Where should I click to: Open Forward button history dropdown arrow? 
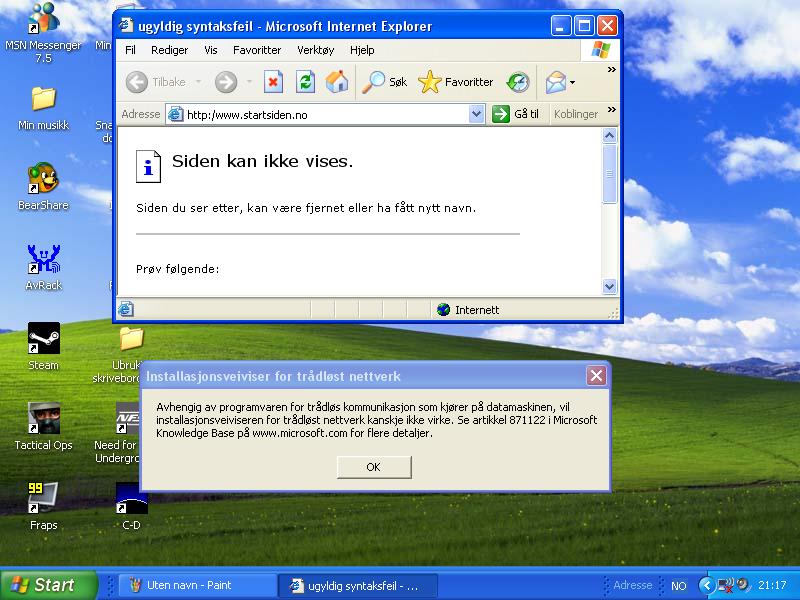249,82
